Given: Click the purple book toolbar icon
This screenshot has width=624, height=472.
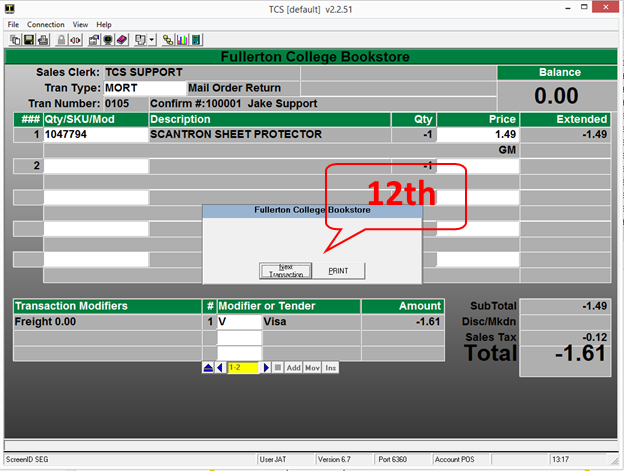Looking at the screenshot, I should pos(121,40).
